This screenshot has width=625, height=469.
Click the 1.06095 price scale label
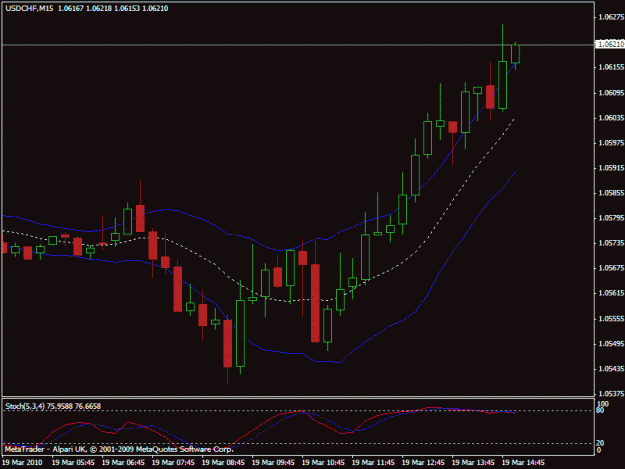(611, 93)
